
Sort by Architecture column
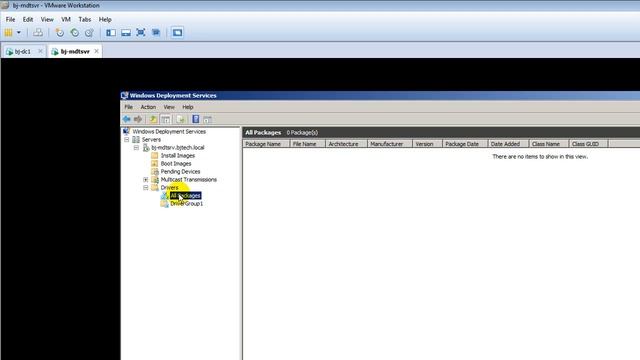tap(347, 144)
